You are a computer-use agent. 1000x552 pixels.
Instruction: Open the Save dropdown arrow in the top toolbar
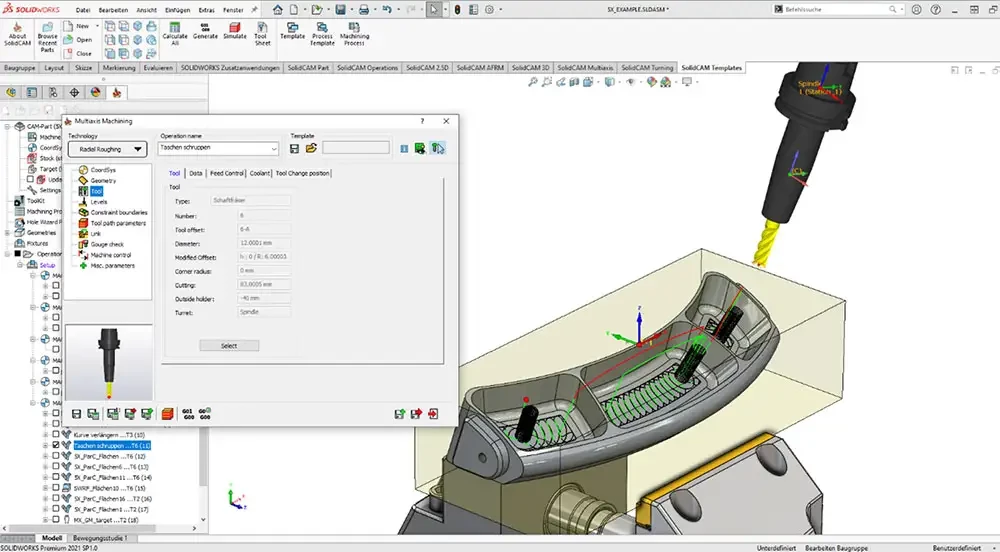pos(350,10)
